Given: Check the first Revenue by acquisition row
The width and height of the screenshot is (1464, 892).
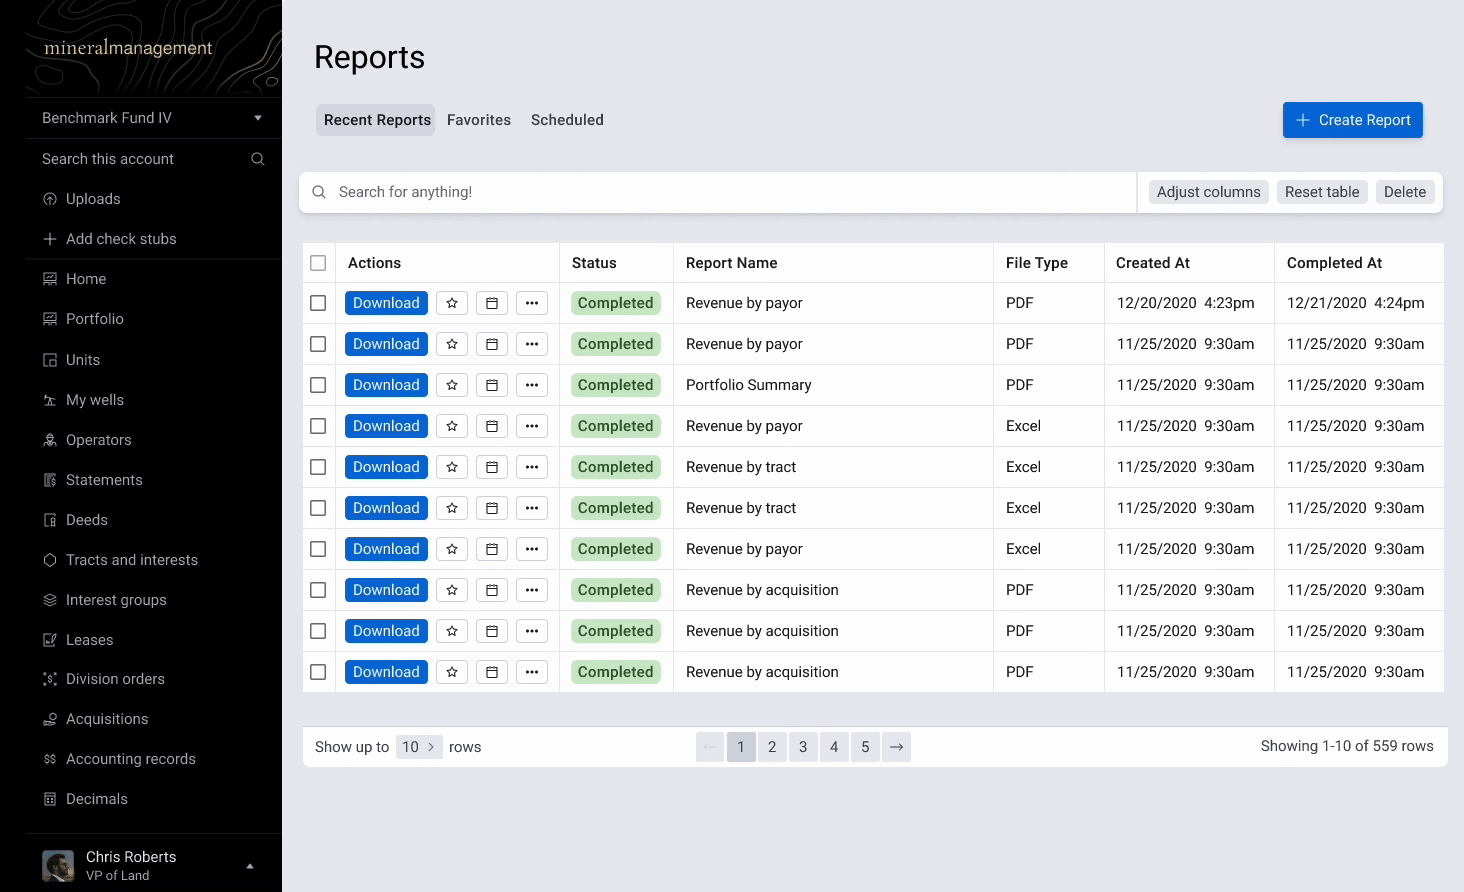Looking at the screenshot, I should [318, 590].
